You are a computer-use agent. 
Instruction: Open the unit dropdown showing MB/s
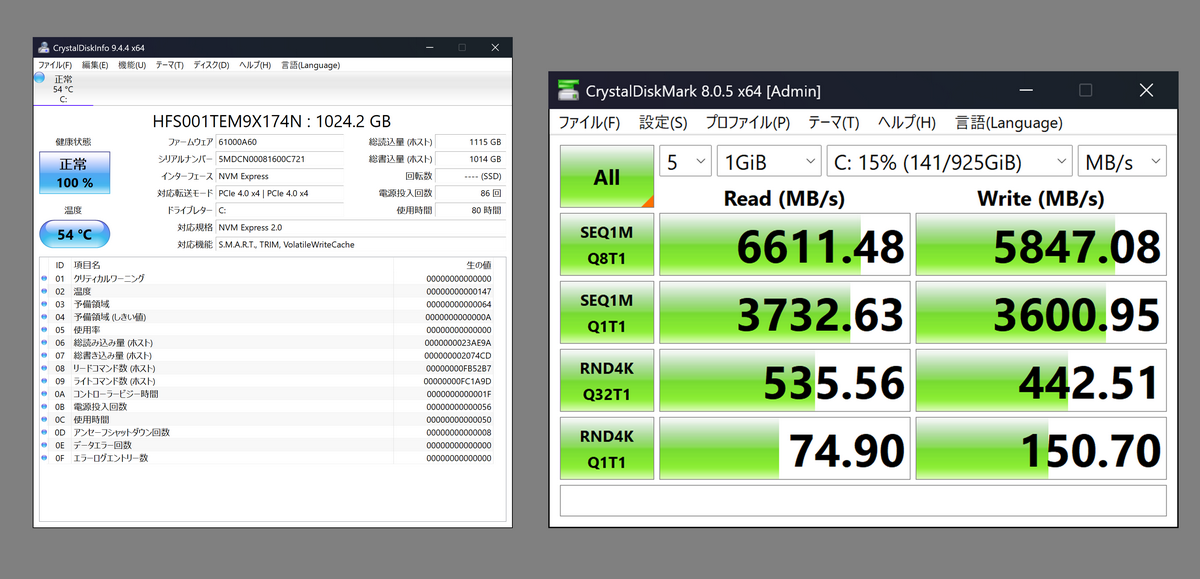click(1122, 161)
